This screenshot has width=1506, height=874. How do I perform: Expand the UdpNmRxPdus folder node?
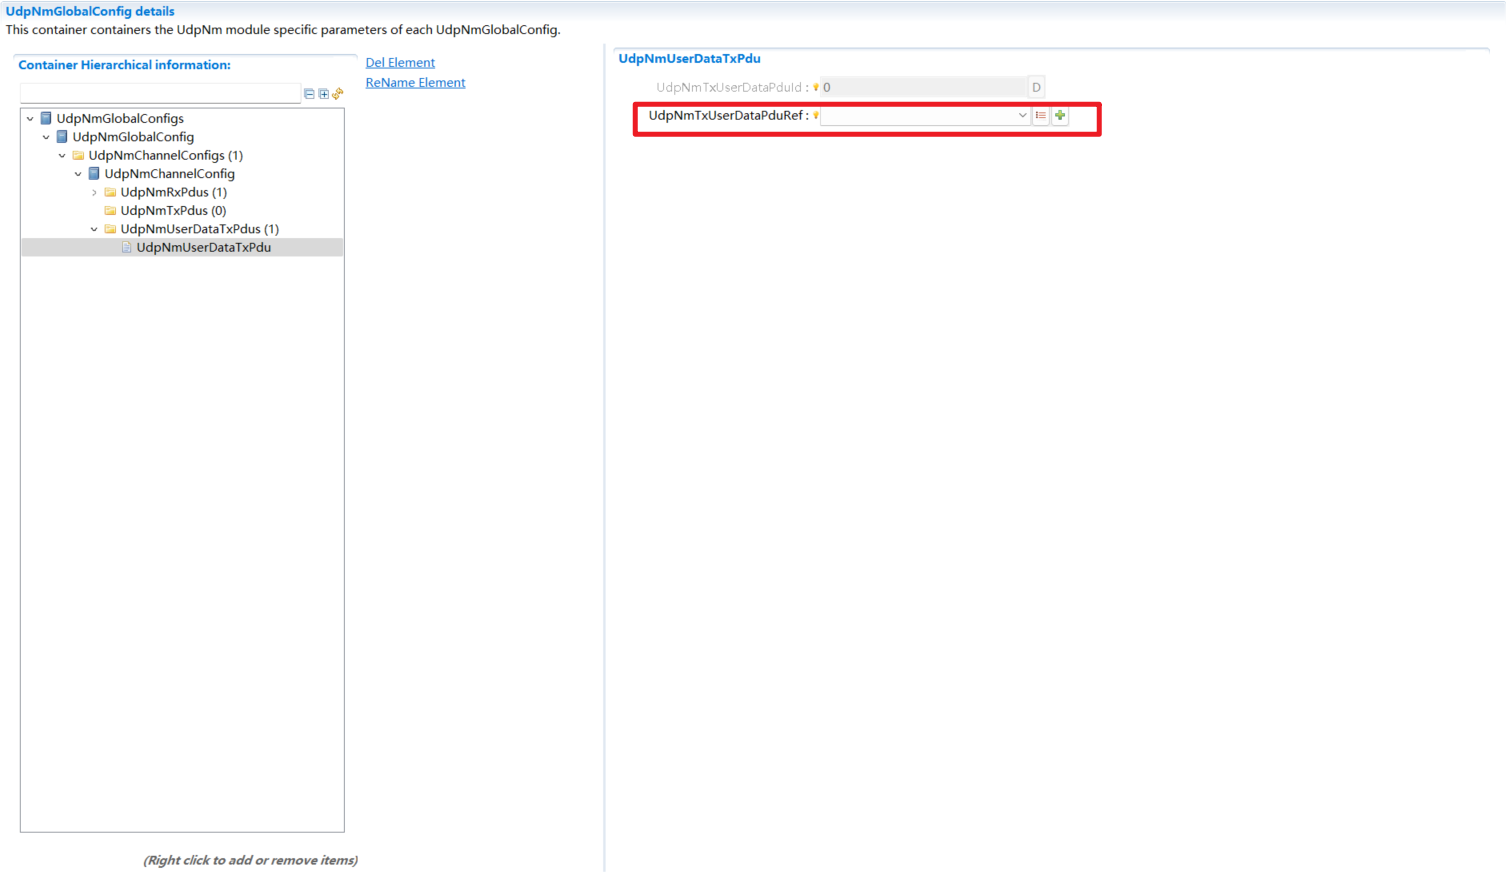pyautogui.click(x=94, y=193)
